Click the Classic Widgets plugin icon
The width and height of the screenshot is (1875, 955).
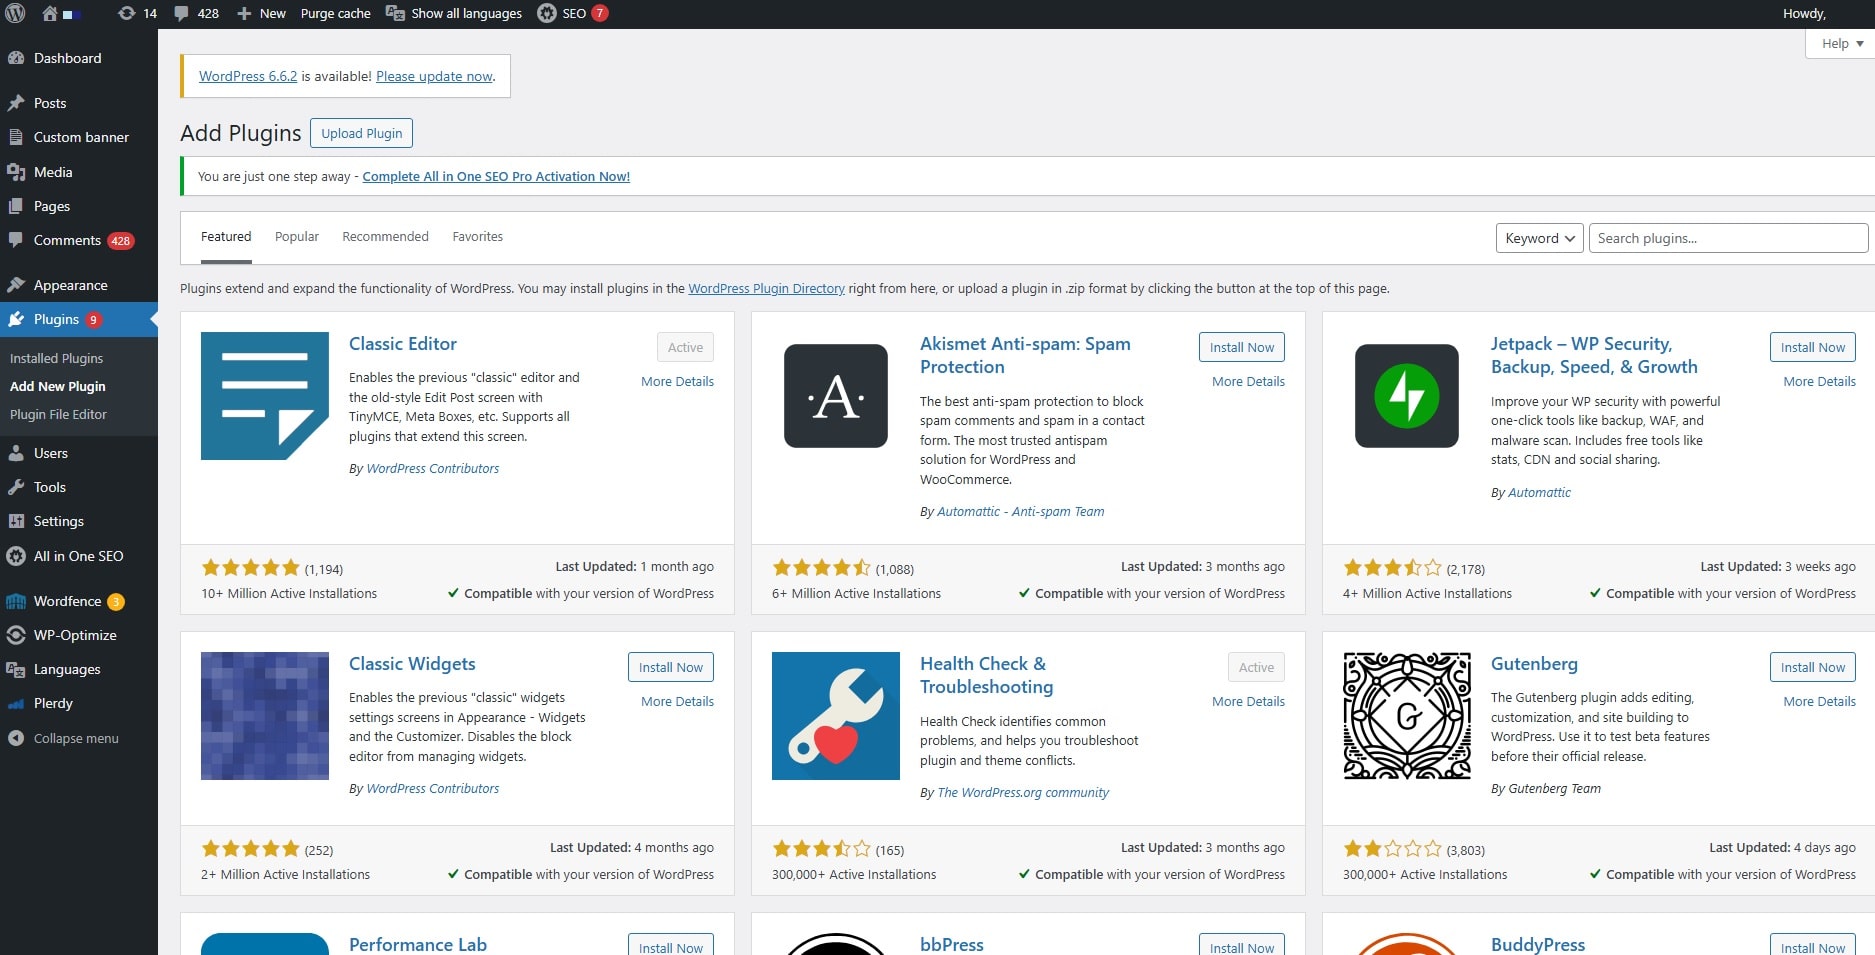click(265, 716)
